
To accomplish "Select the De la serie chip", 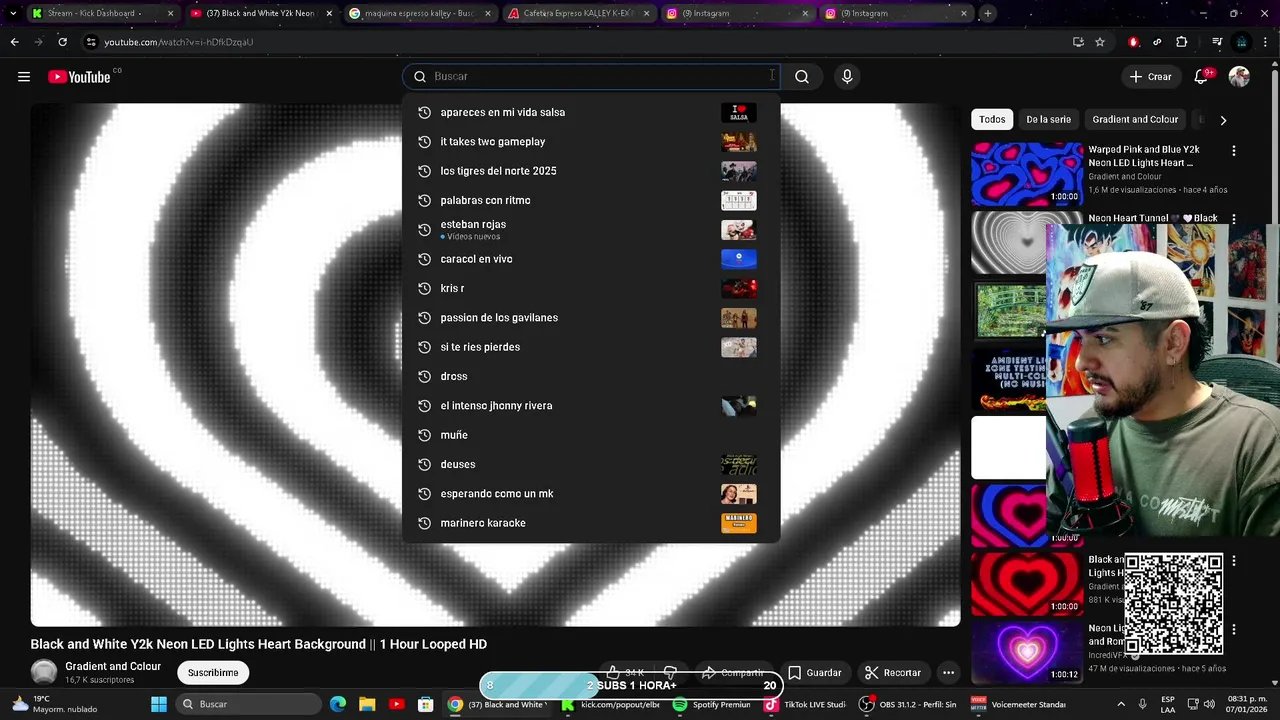I will tap(1048, 119).
